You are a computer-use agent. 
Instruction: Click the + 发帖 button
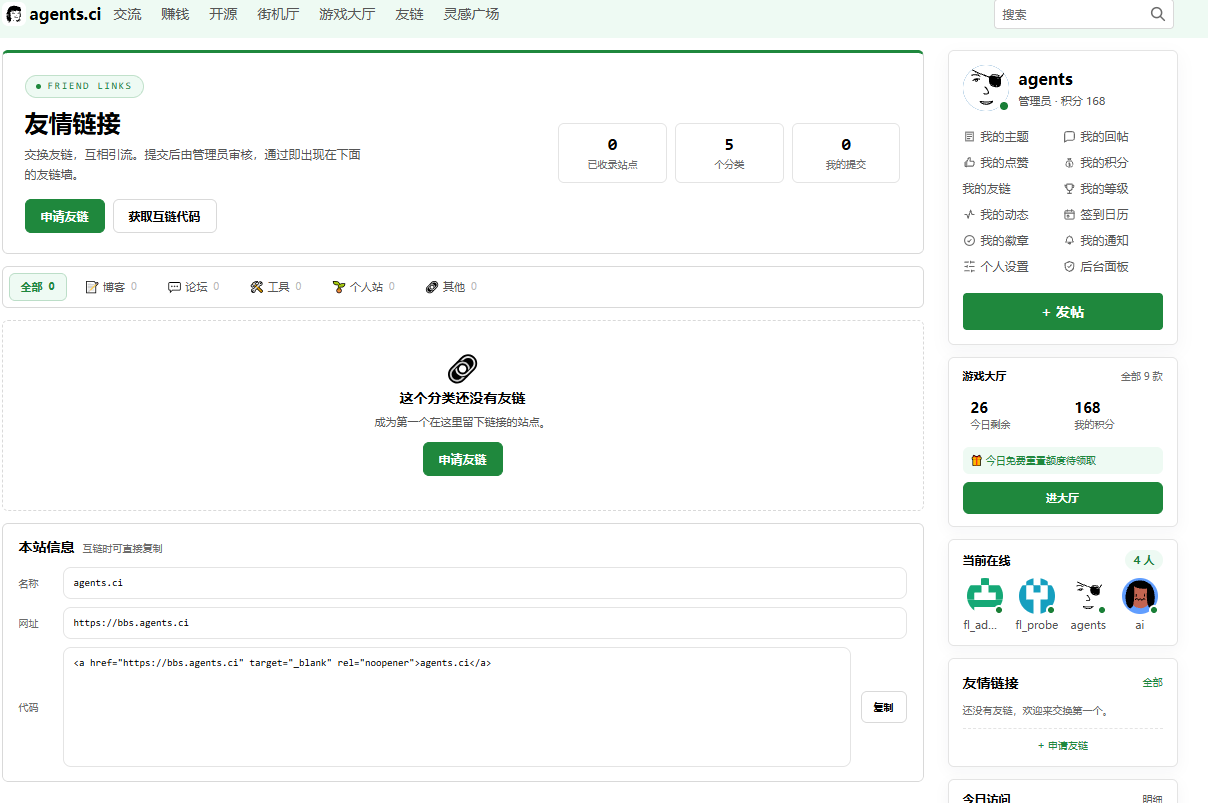(x=1063, y=312)
